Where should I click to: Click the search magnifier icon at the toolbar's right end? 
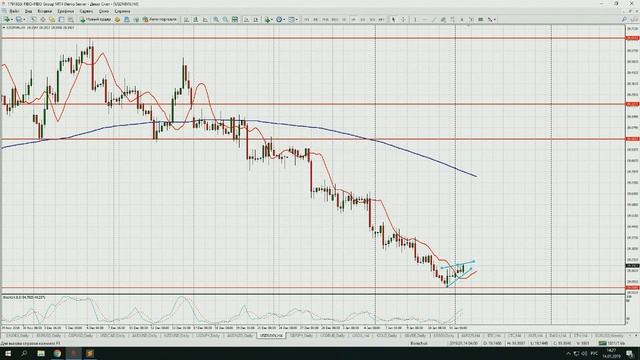(624, 20)
